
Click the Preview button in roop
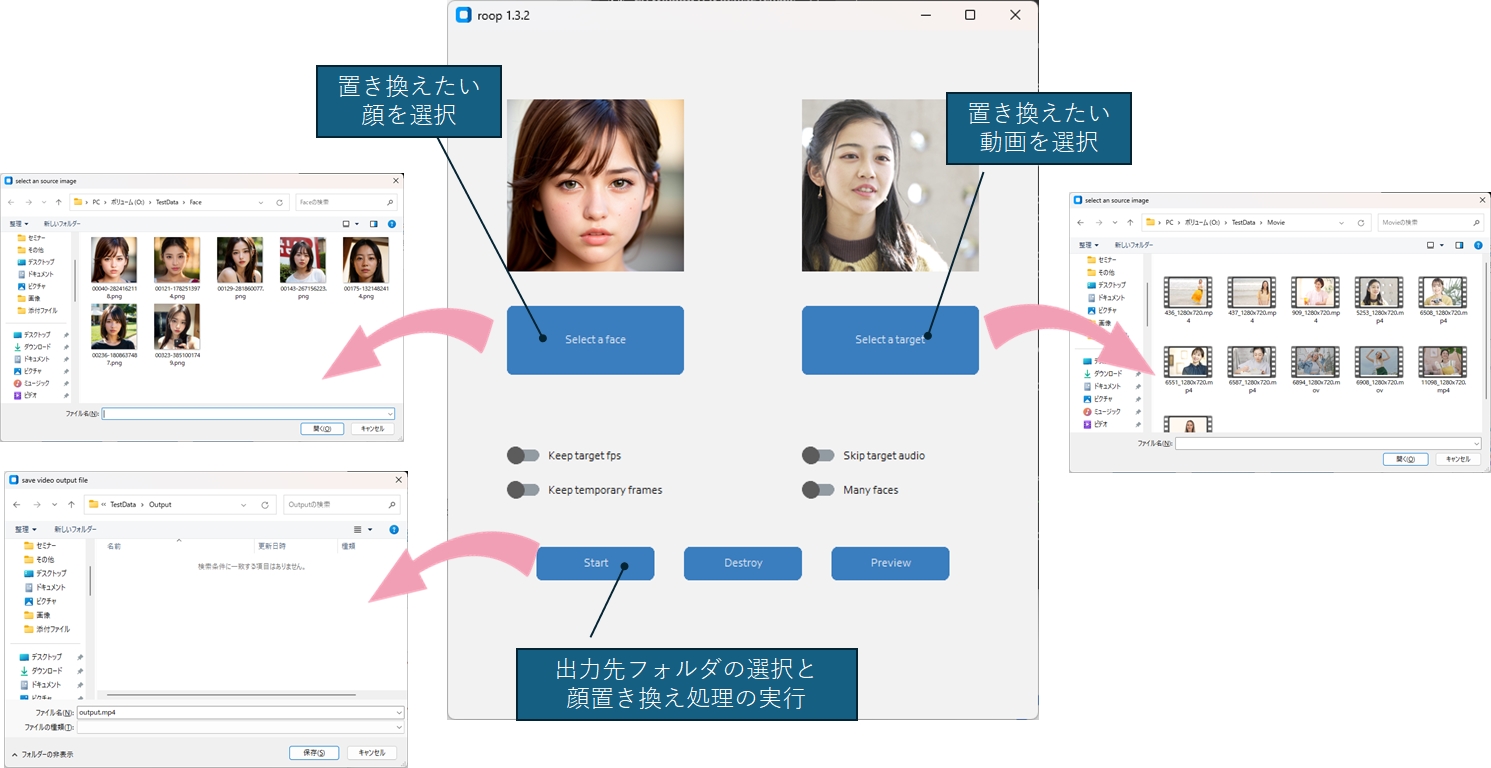point(889,563)
